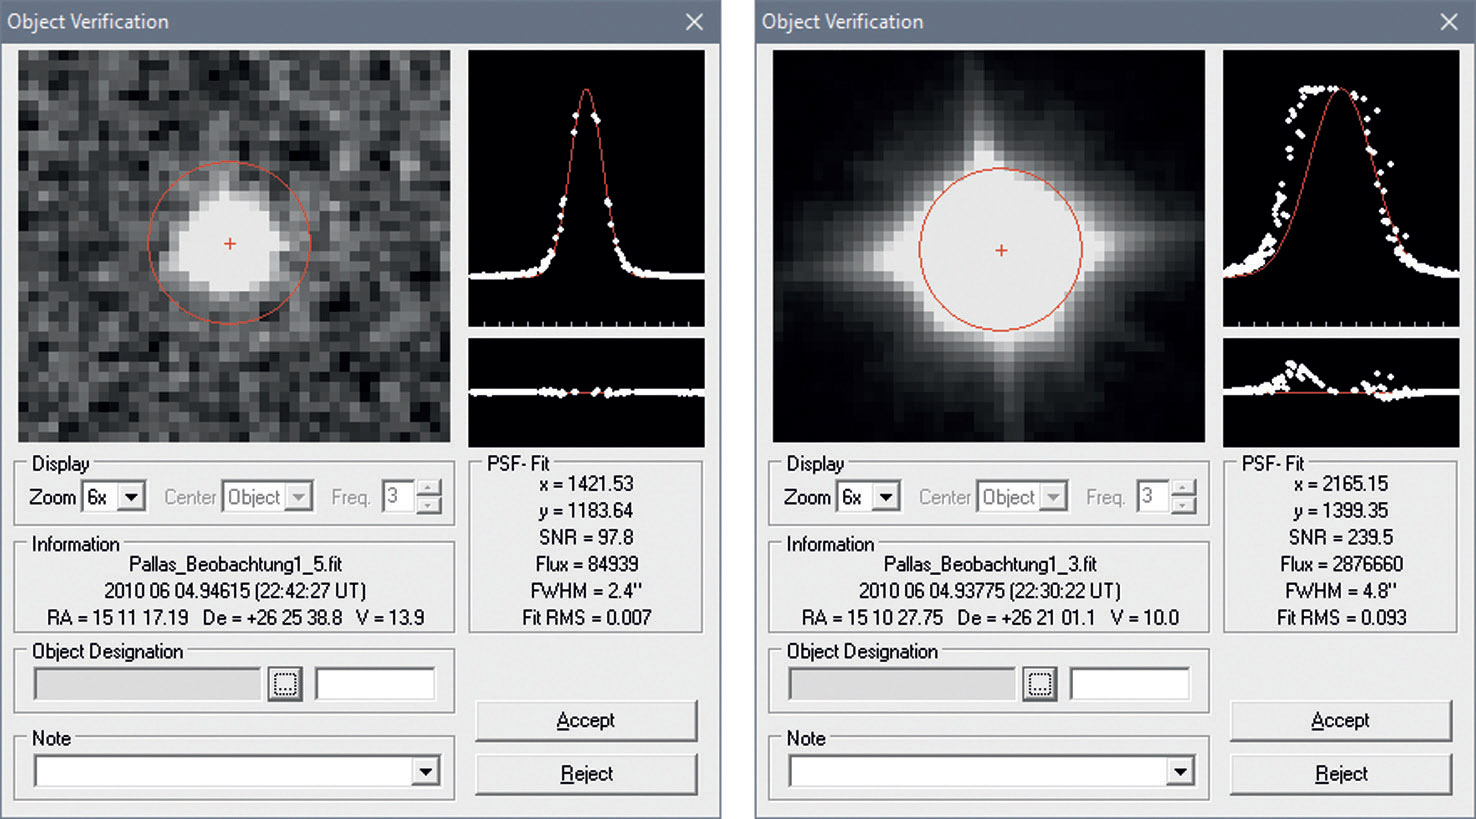The width and height of the screenshot is (1476, 819).
Task: Click the Object Designation input field on left dialog
Action: (x=146, y=684)
